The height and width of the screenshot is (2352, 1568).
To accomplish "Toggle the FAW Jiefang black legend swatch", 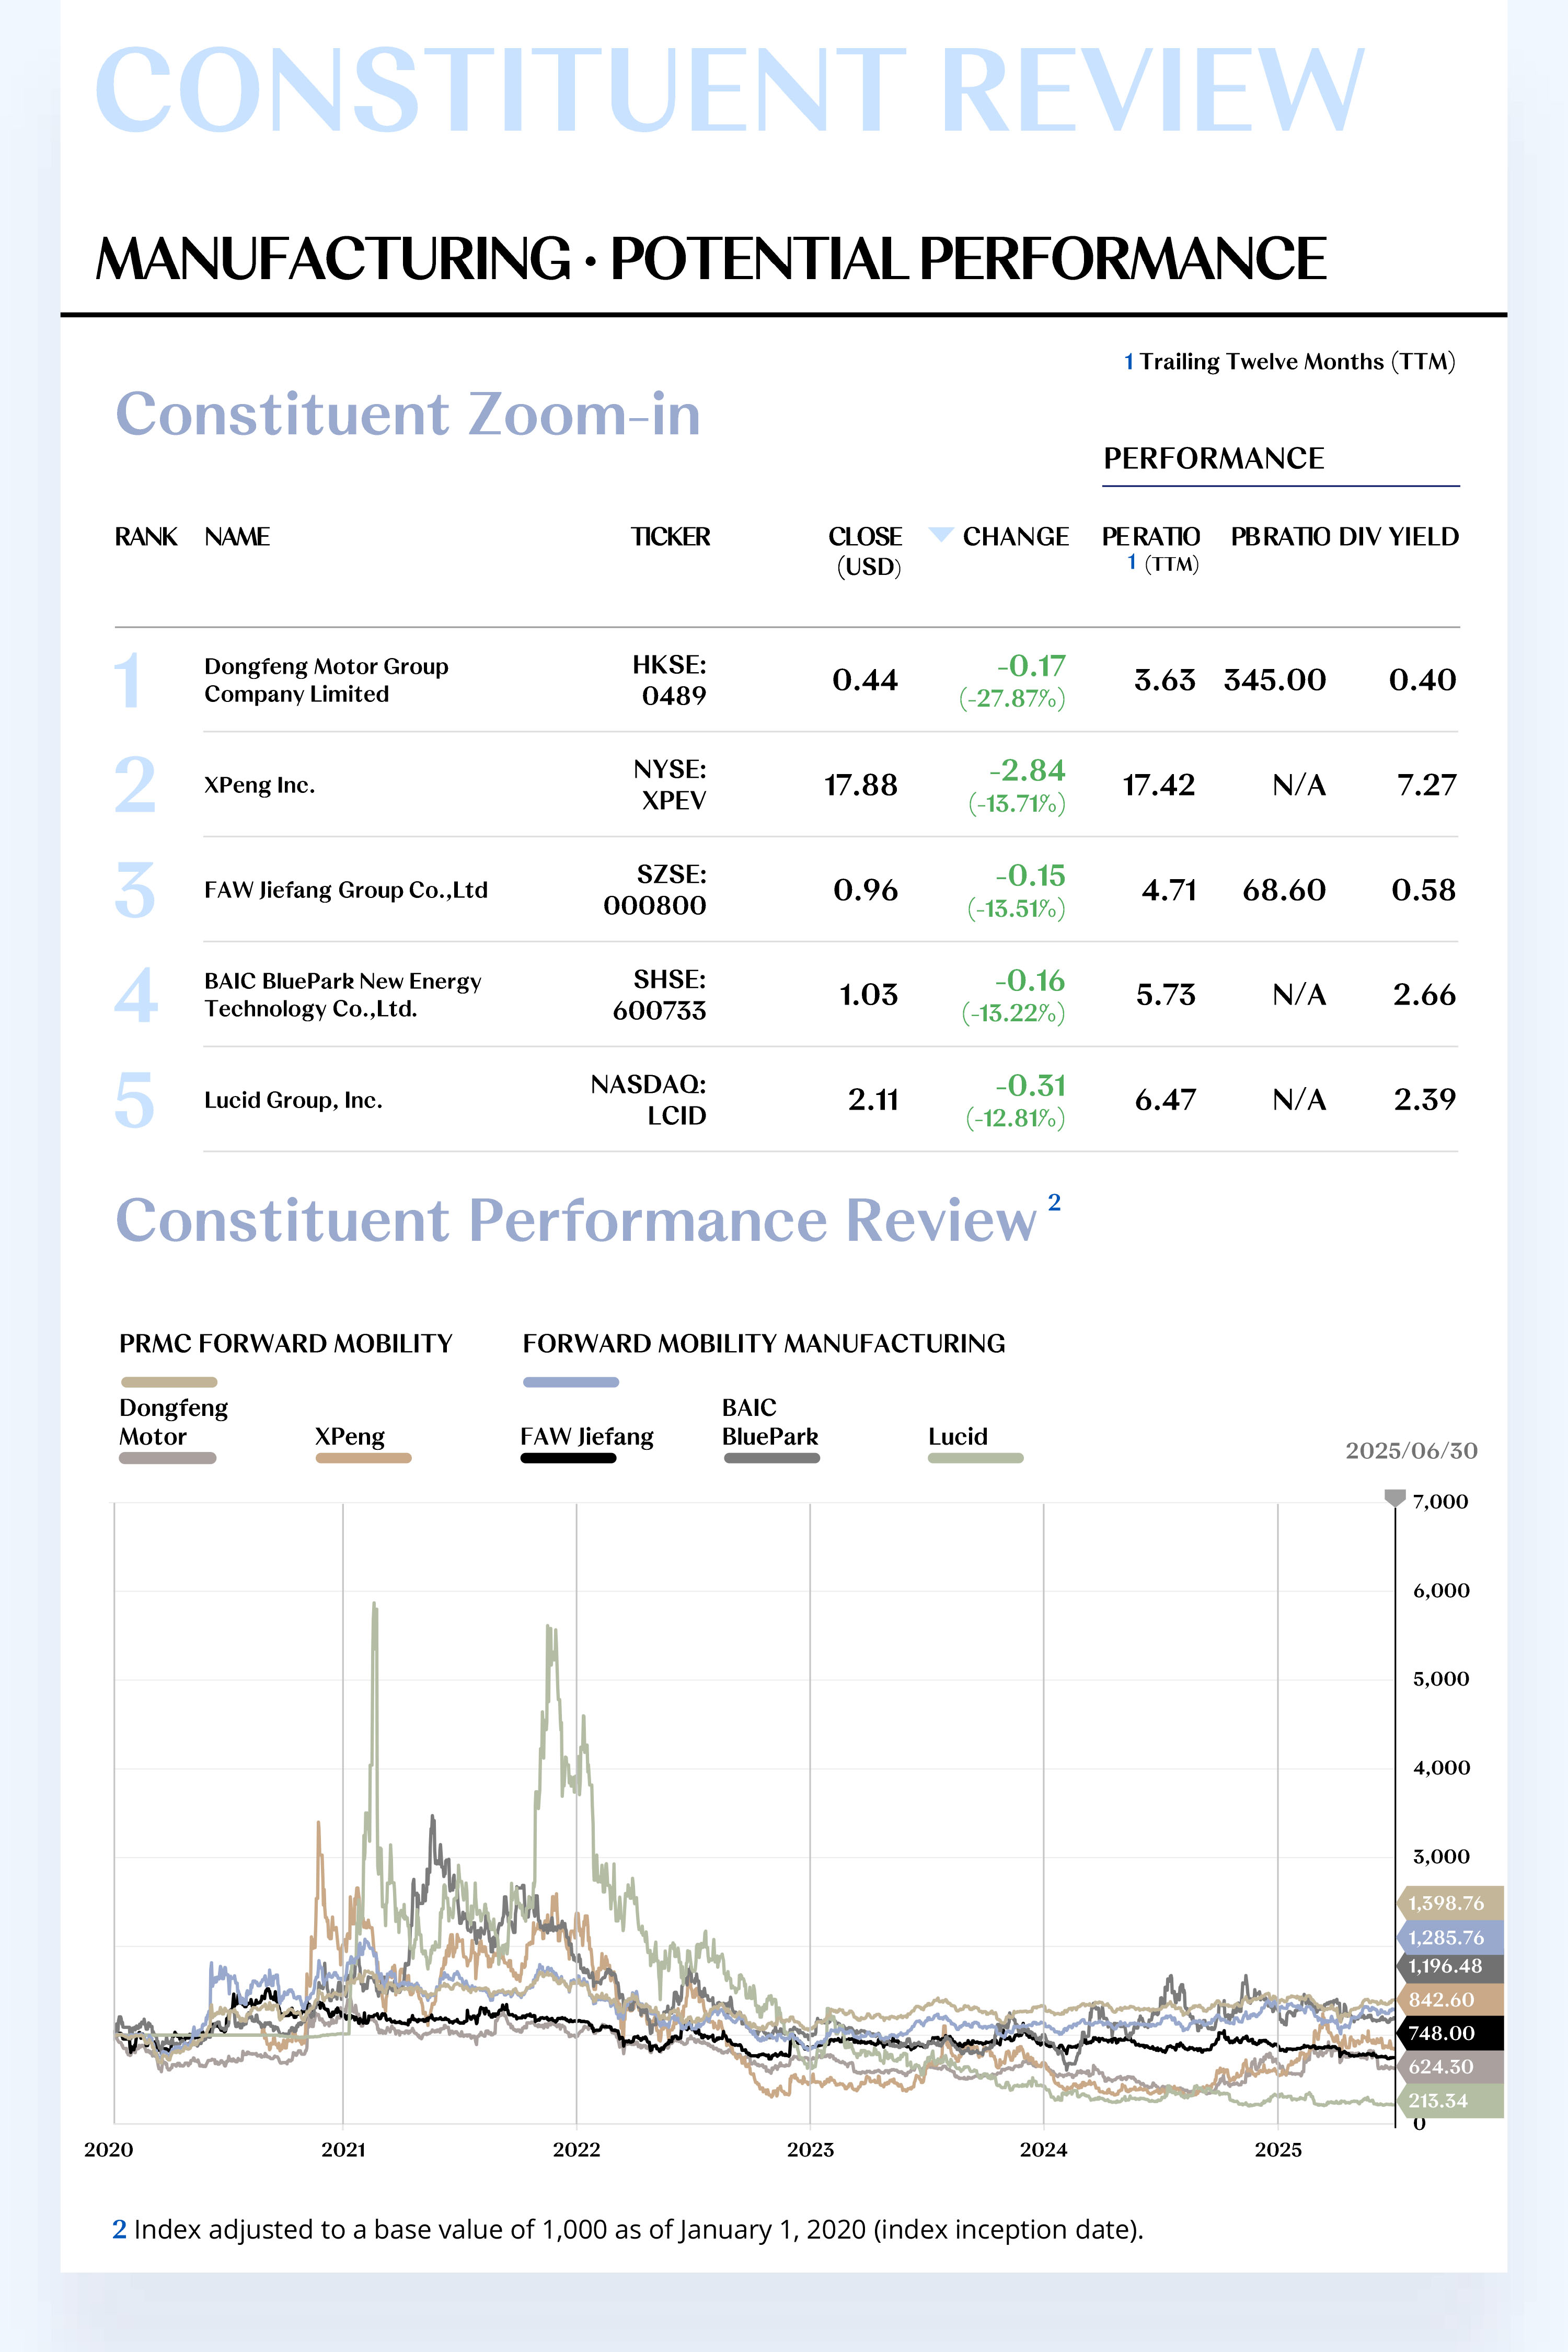I will click(x=568, y=1458).
